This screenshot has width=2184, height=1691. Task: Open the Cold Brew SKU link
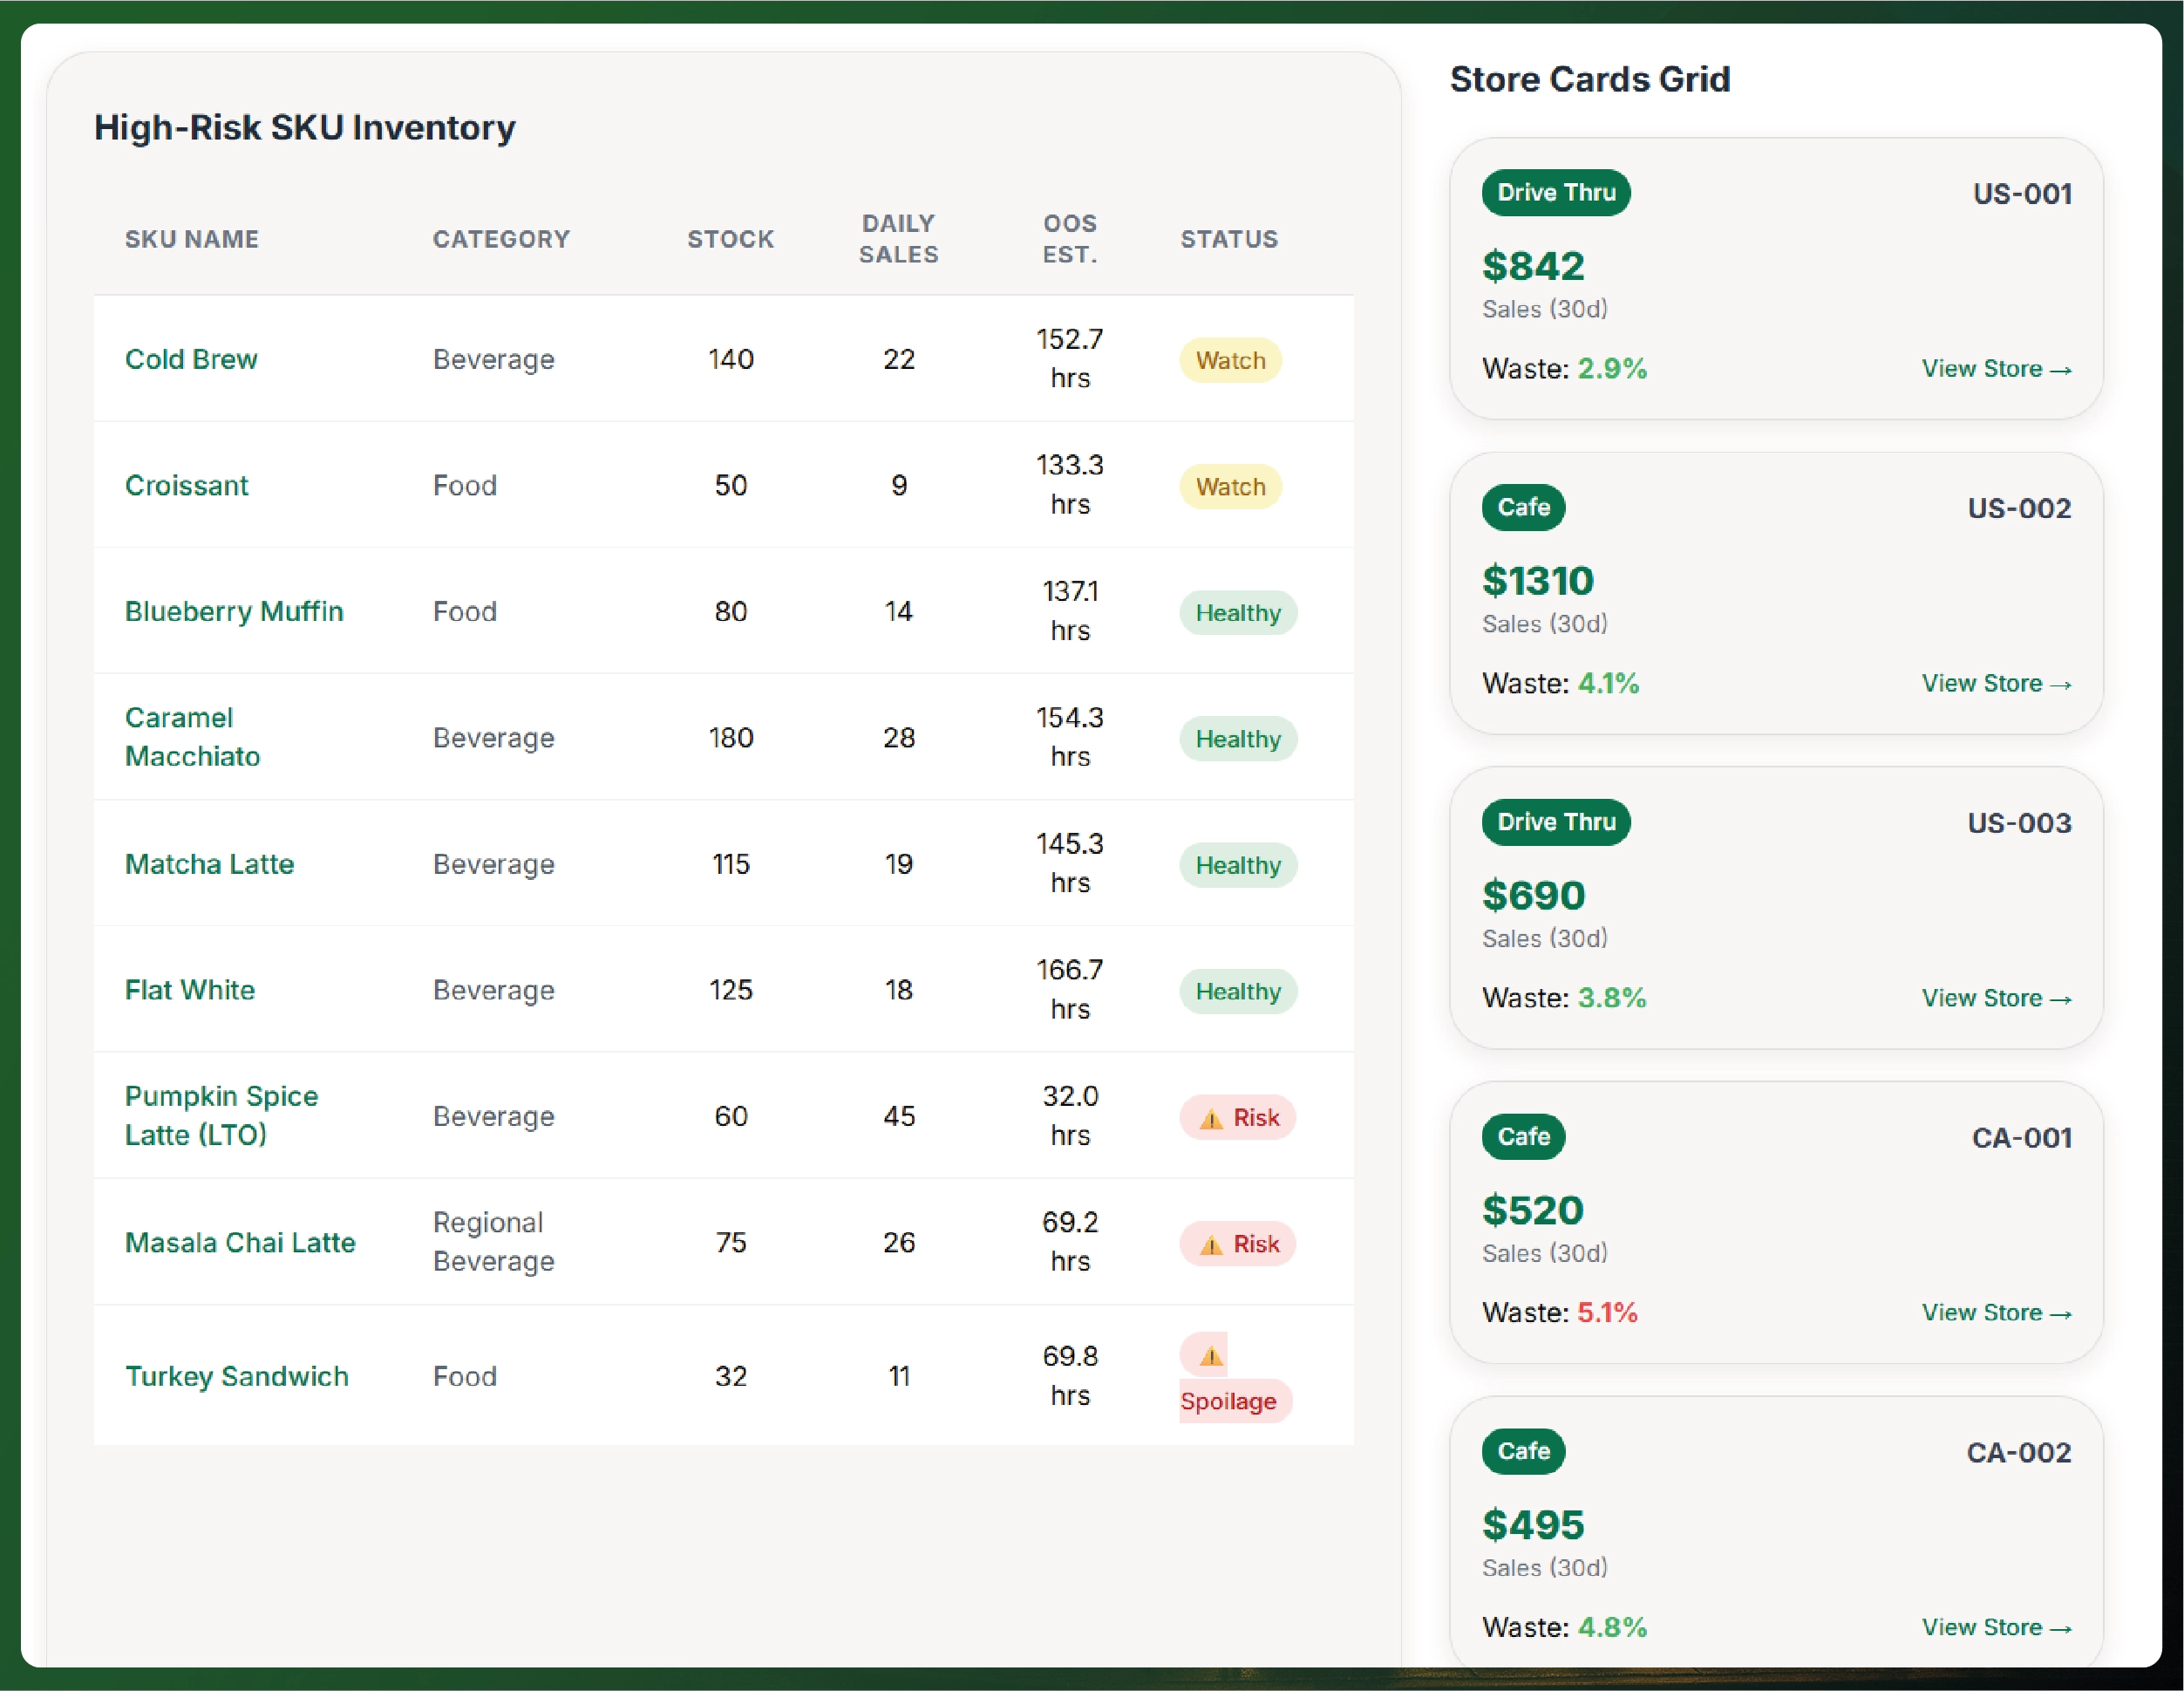pyautogui.click(x=191, y=359)
